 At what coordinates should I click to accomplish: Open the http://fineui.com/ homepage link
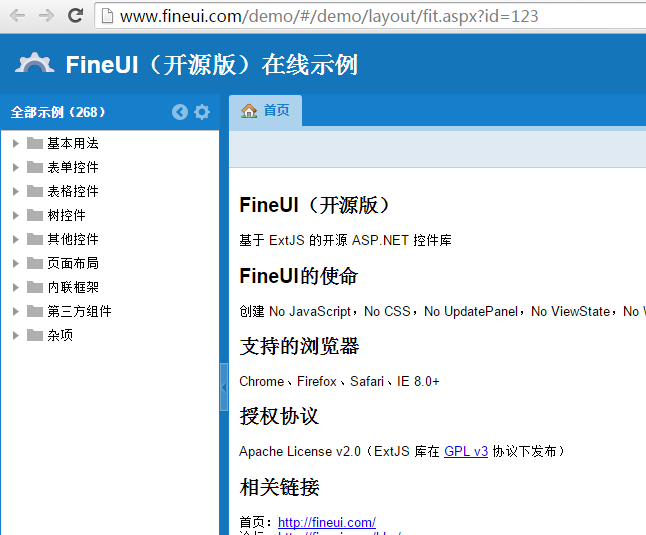[327, 522]
